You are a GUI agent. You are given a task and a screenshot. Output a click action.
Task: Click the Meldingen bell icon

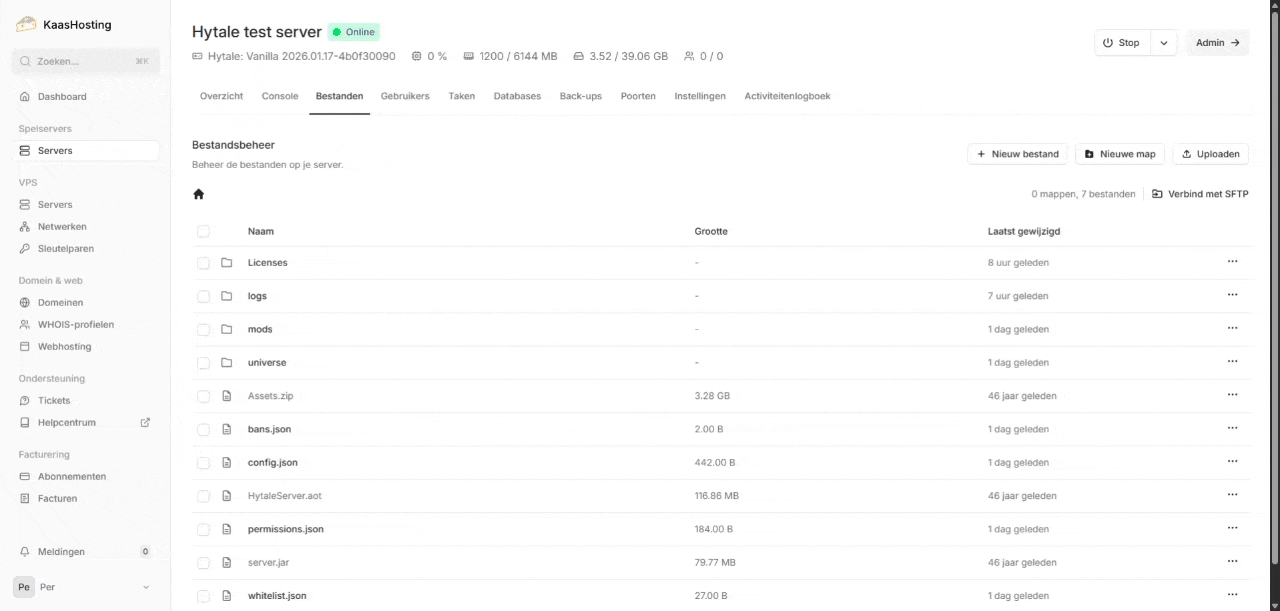25,552
